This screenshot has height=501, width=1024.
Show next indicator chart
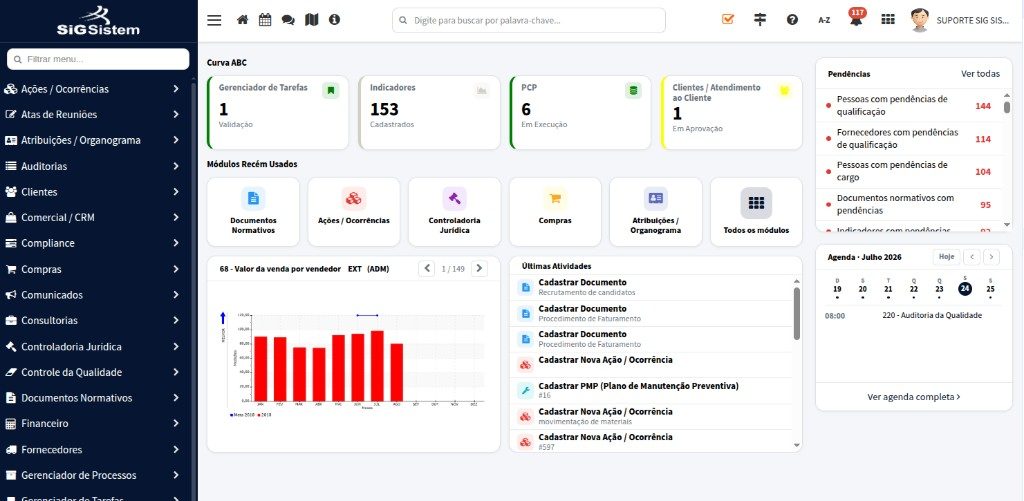coord(479,268)
